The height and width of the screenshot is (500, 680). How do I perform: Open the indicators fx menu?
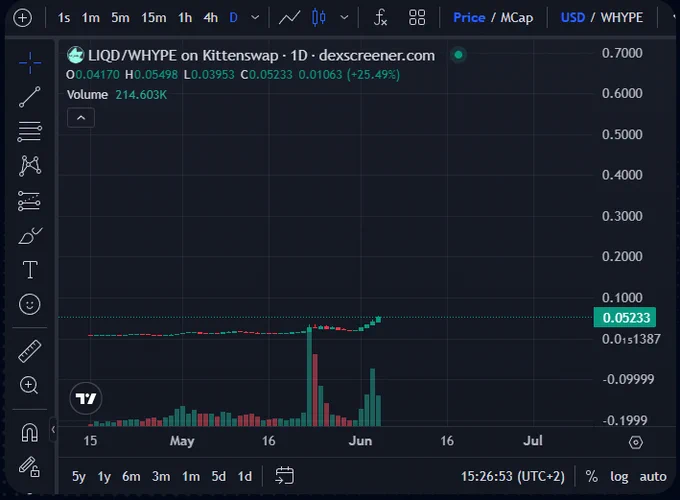point(380,18)
